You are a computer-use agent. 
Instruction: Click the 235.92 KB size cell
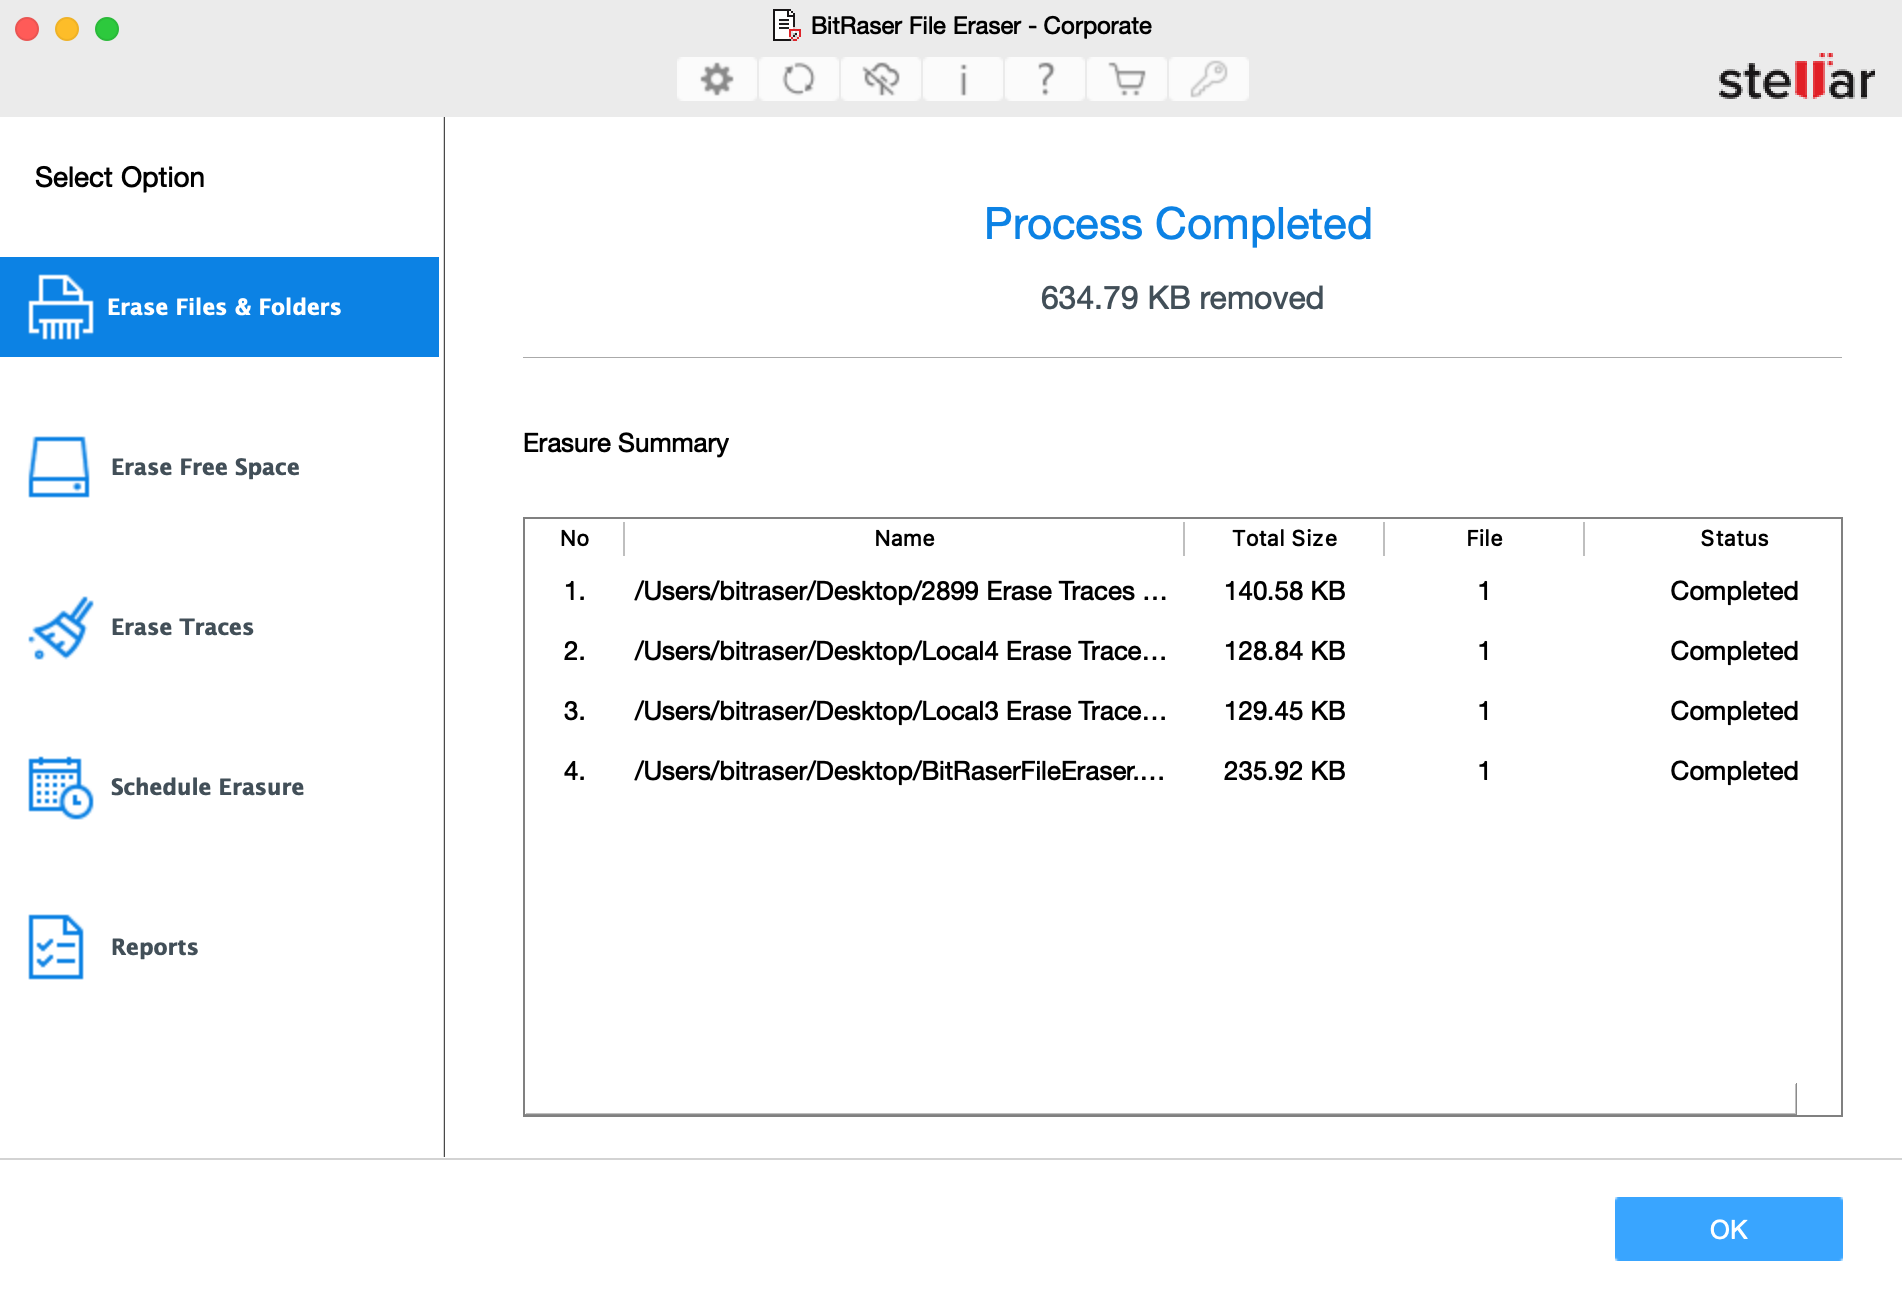point(1284,771)
